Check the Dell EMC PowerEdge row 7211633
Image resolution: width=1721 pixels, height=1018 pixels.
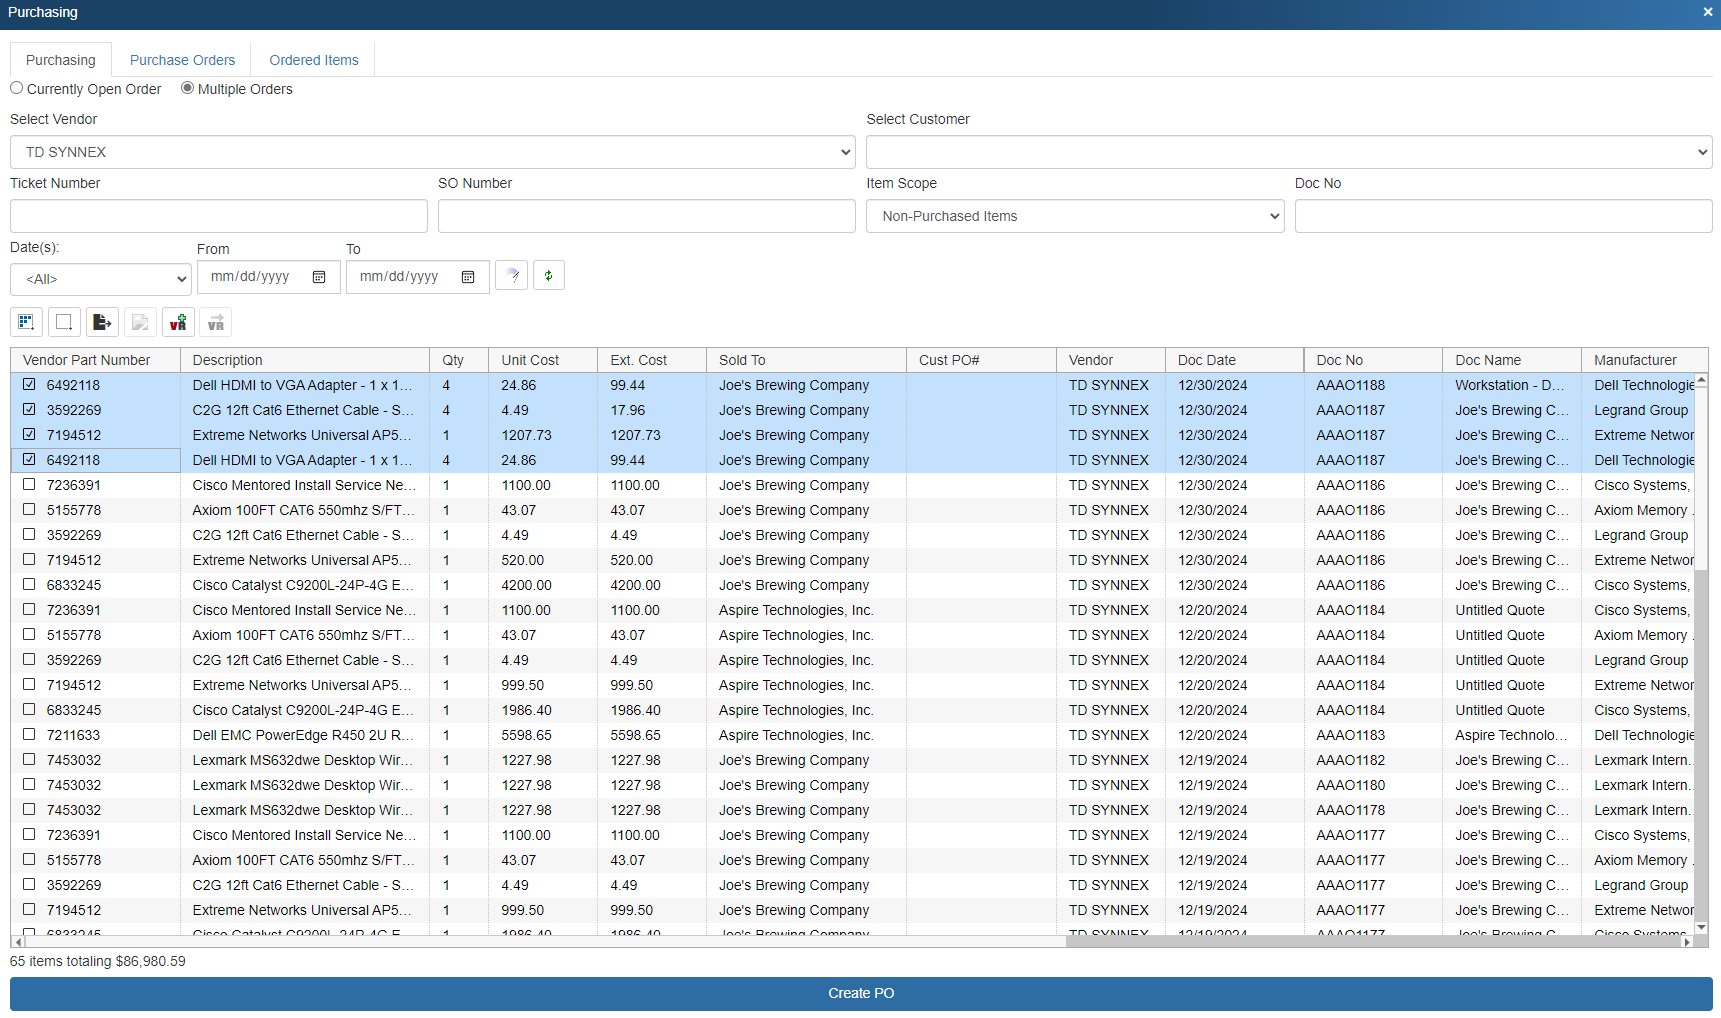point(29,735)
